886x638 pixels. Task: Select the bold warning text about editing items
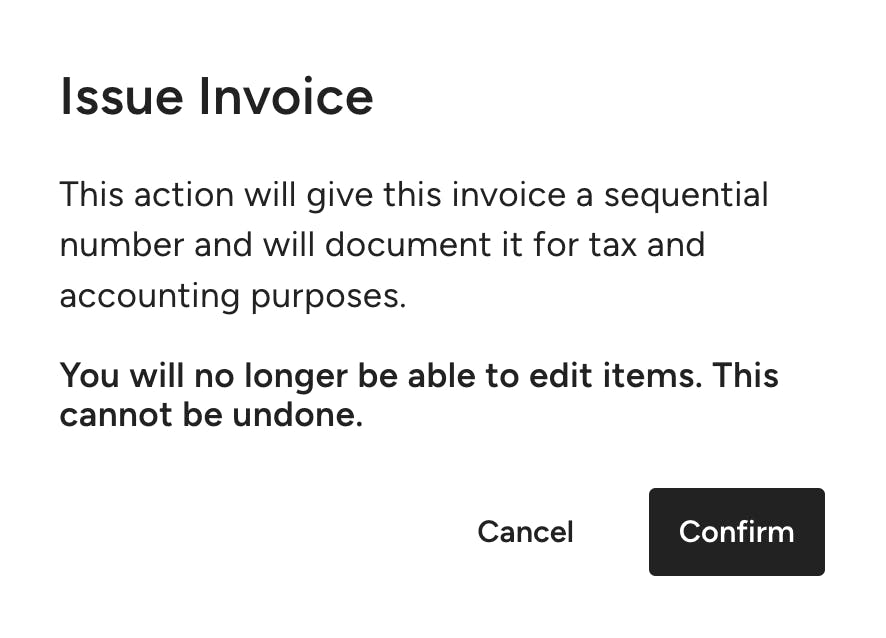[419, 394]
